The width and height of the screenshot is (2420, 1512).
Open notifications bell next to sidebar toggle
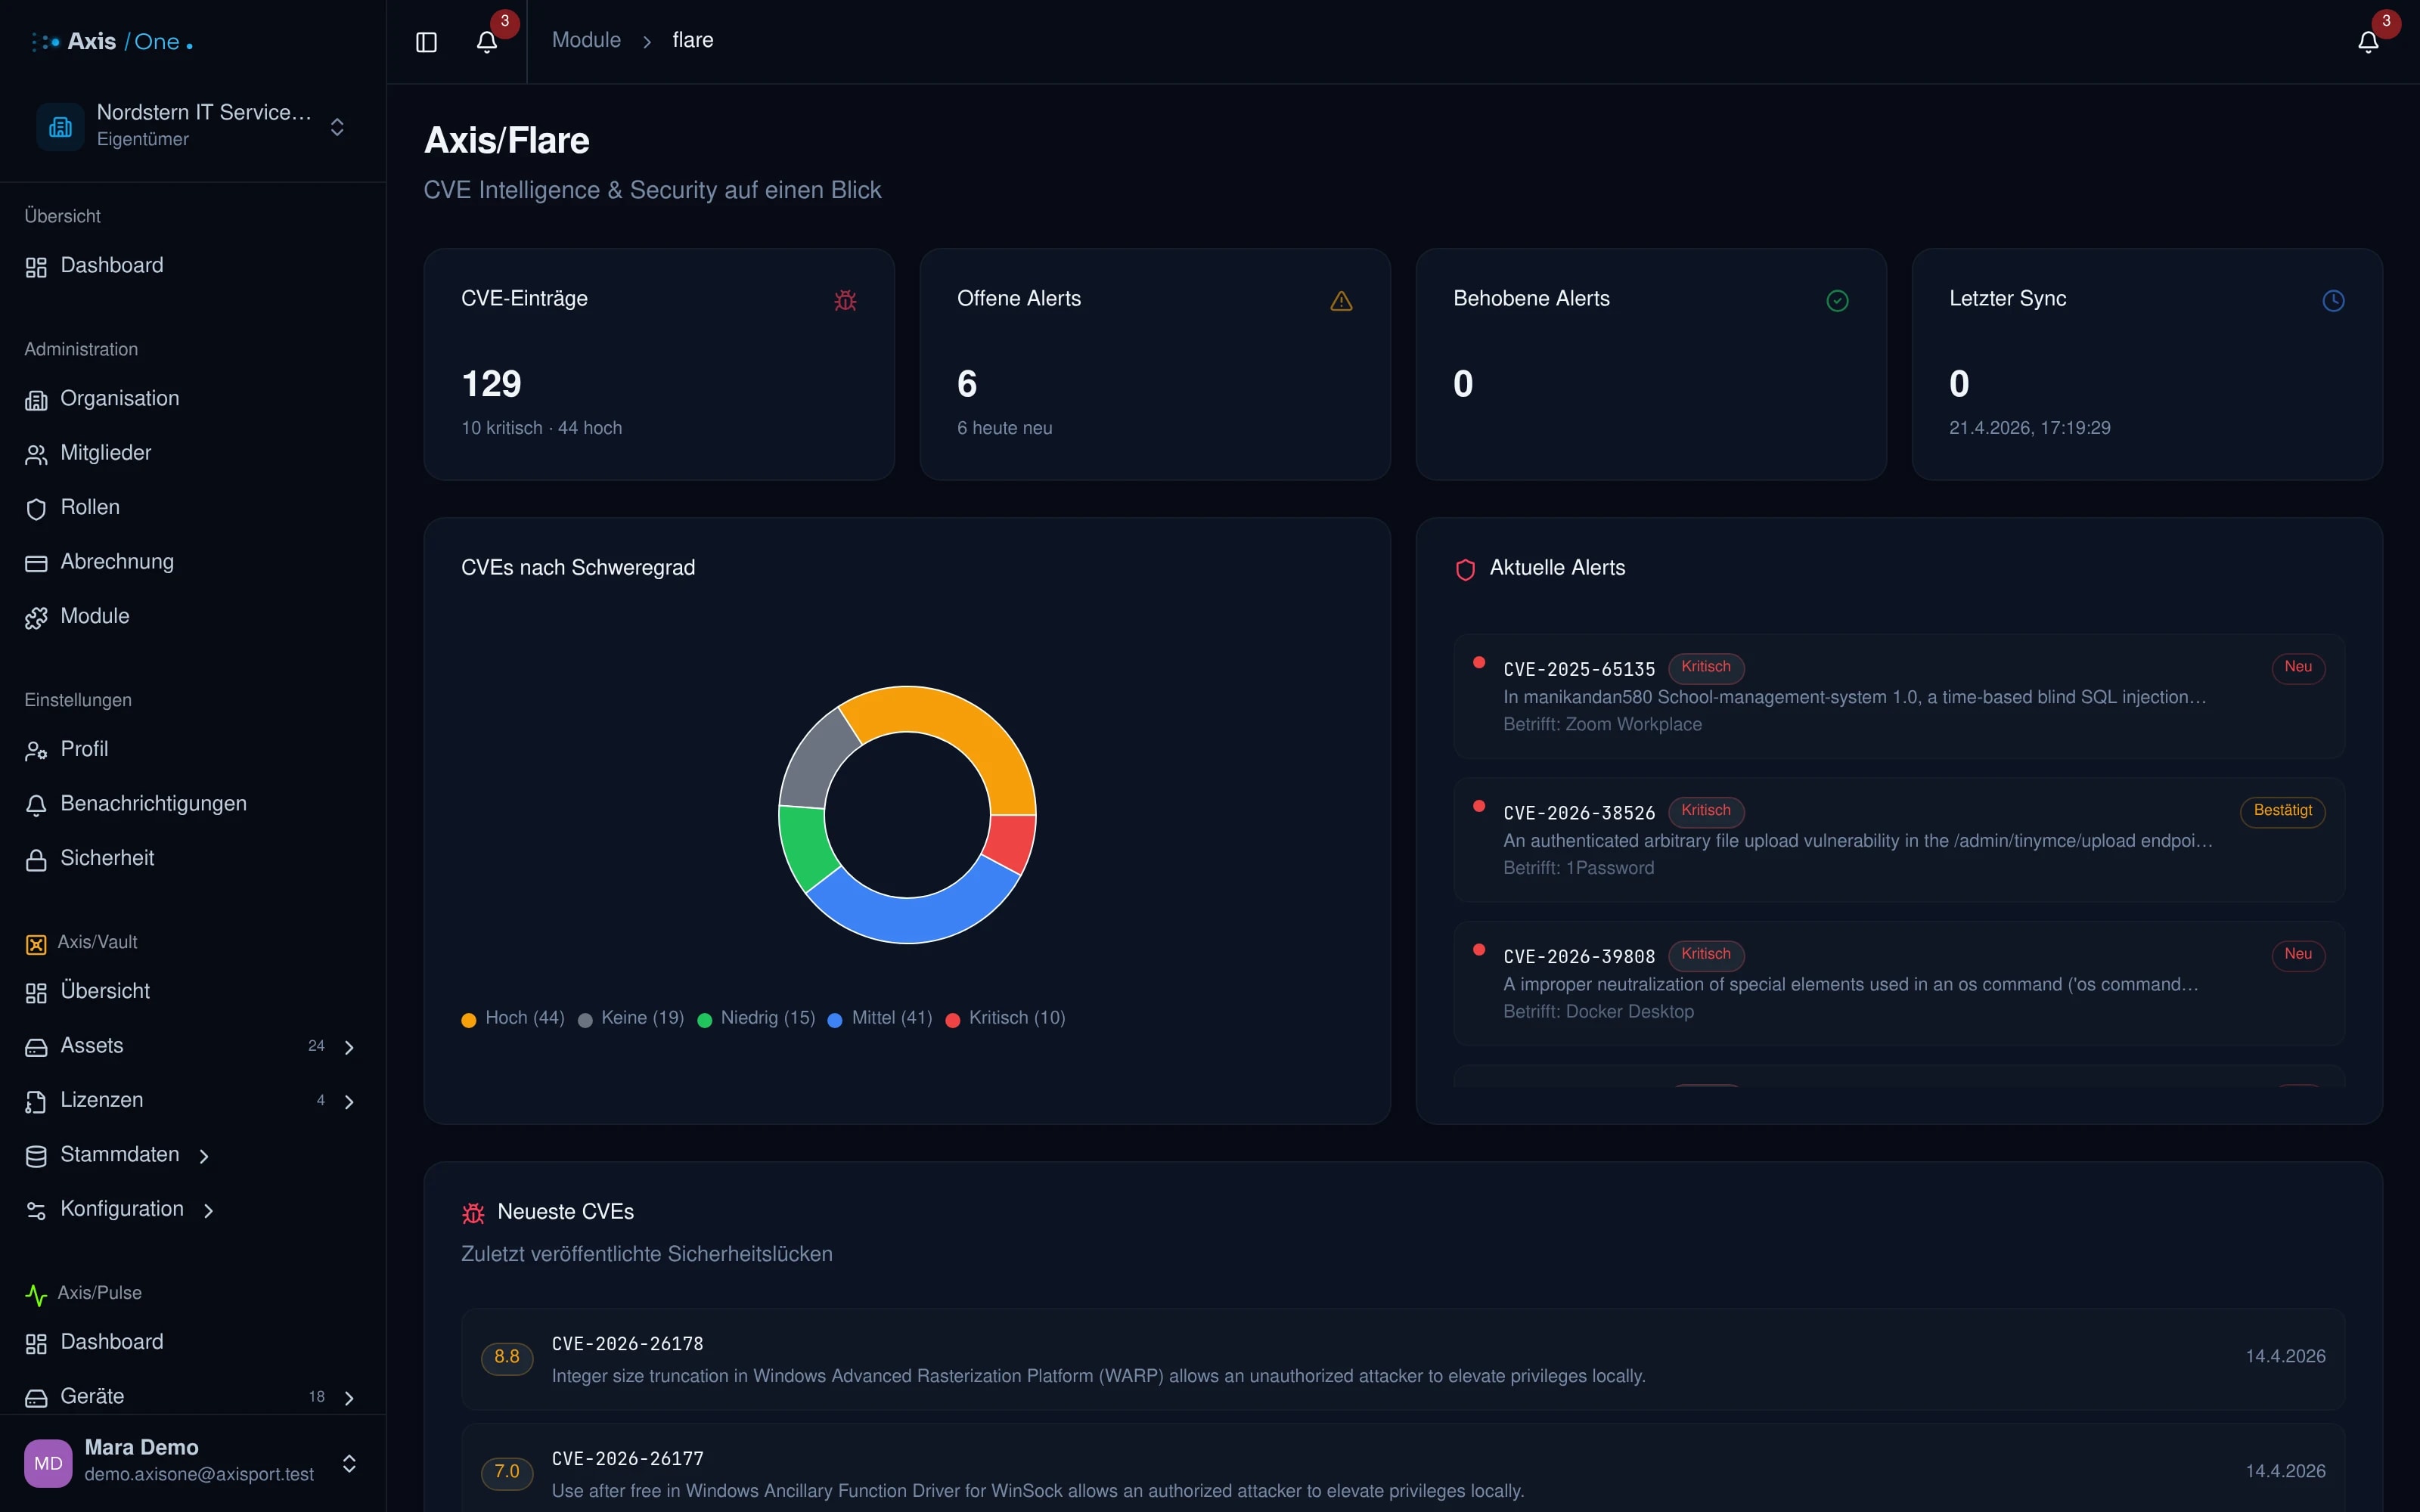pos(487,42)
